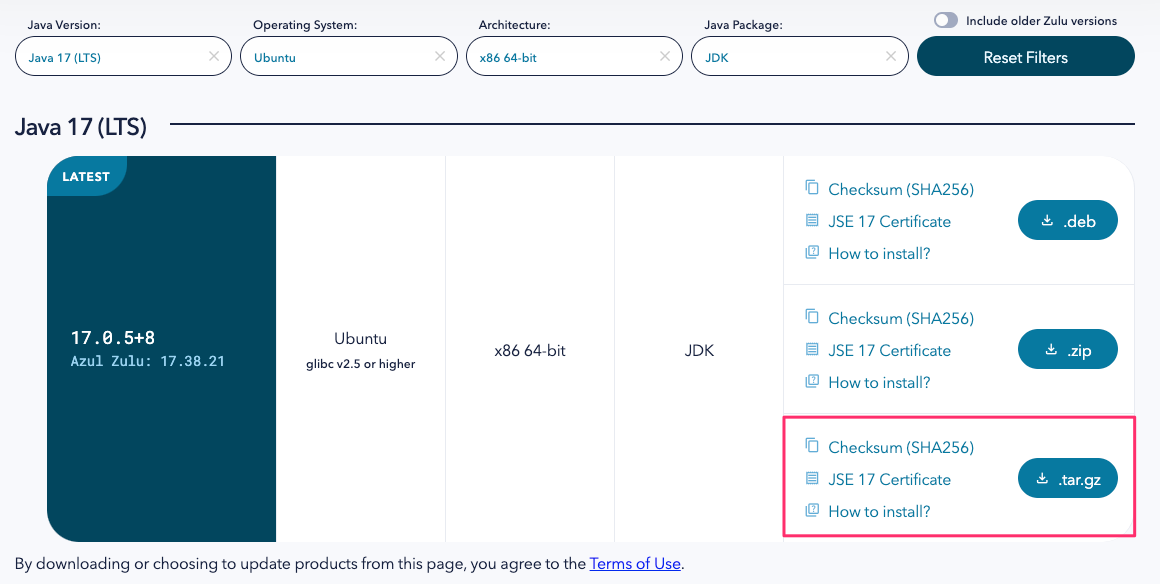This screenshot has width=1160, height=584.
Task: Open How to install? link for .tar.gz
Action: [x=879, y=511]
